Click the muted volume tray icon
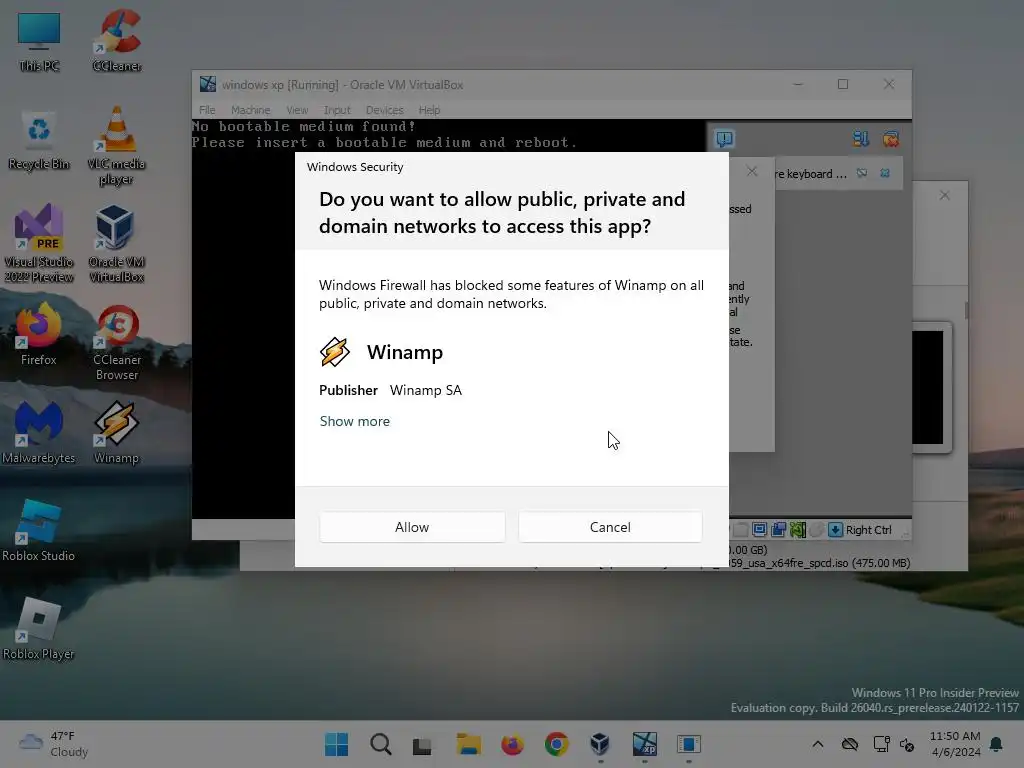This screenshot has width=1024, height=768. coord(907,744)
